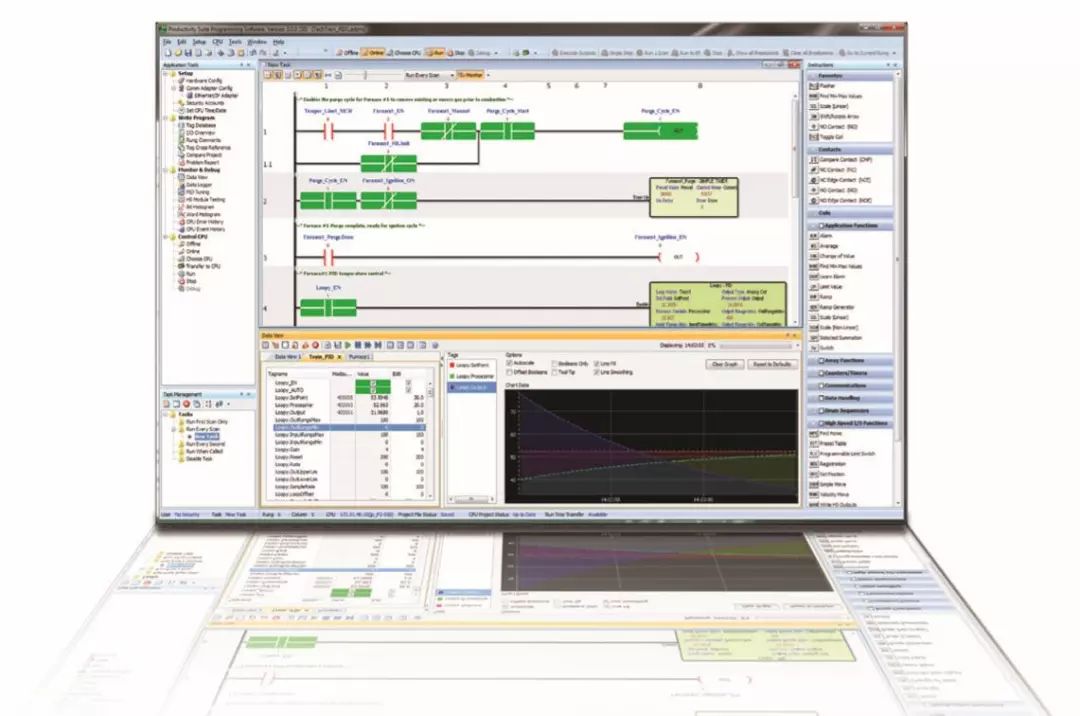Select the Loop1.SetPoint red tag swatch
The image size is (1080, 716).
[453, 365]
